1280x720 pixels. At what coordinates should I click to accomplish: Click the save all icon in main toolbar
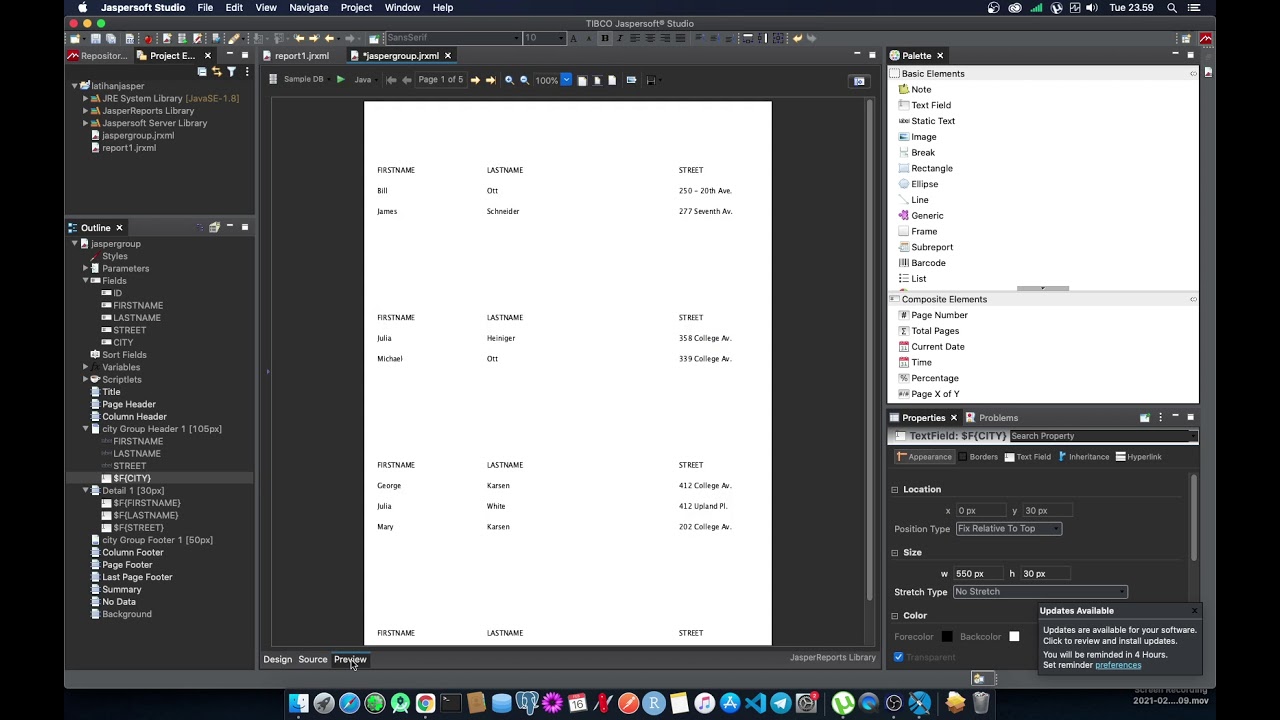point(111,38)
